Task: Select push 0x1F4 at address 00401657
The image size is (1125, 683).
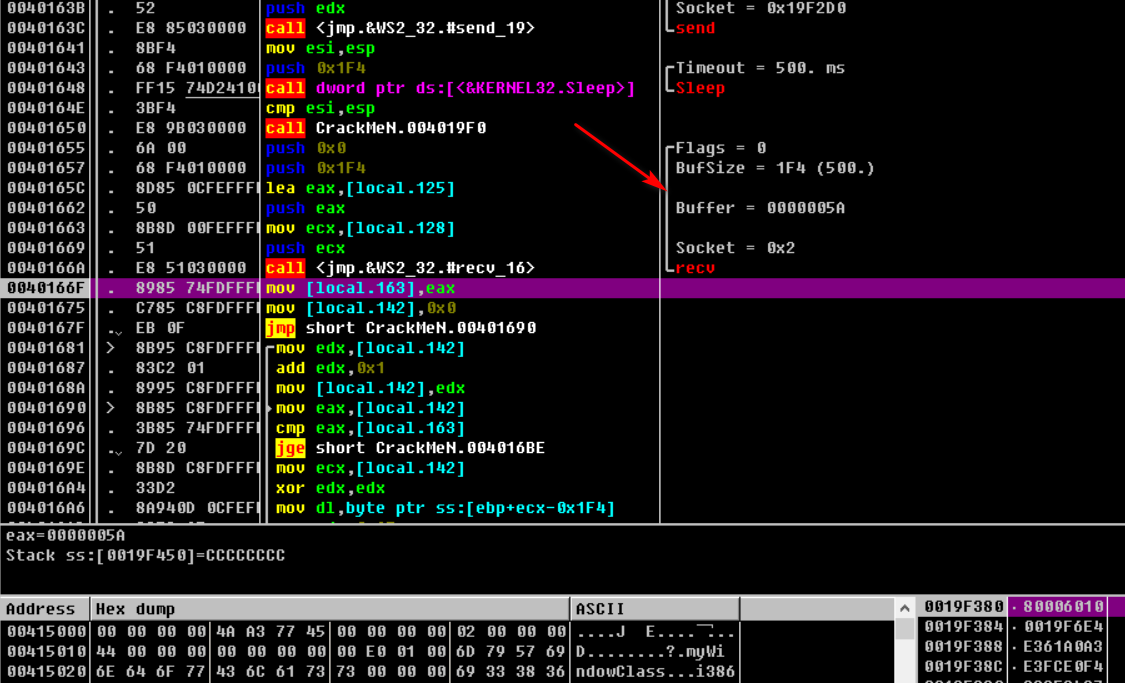Action: tap(316, 168)
